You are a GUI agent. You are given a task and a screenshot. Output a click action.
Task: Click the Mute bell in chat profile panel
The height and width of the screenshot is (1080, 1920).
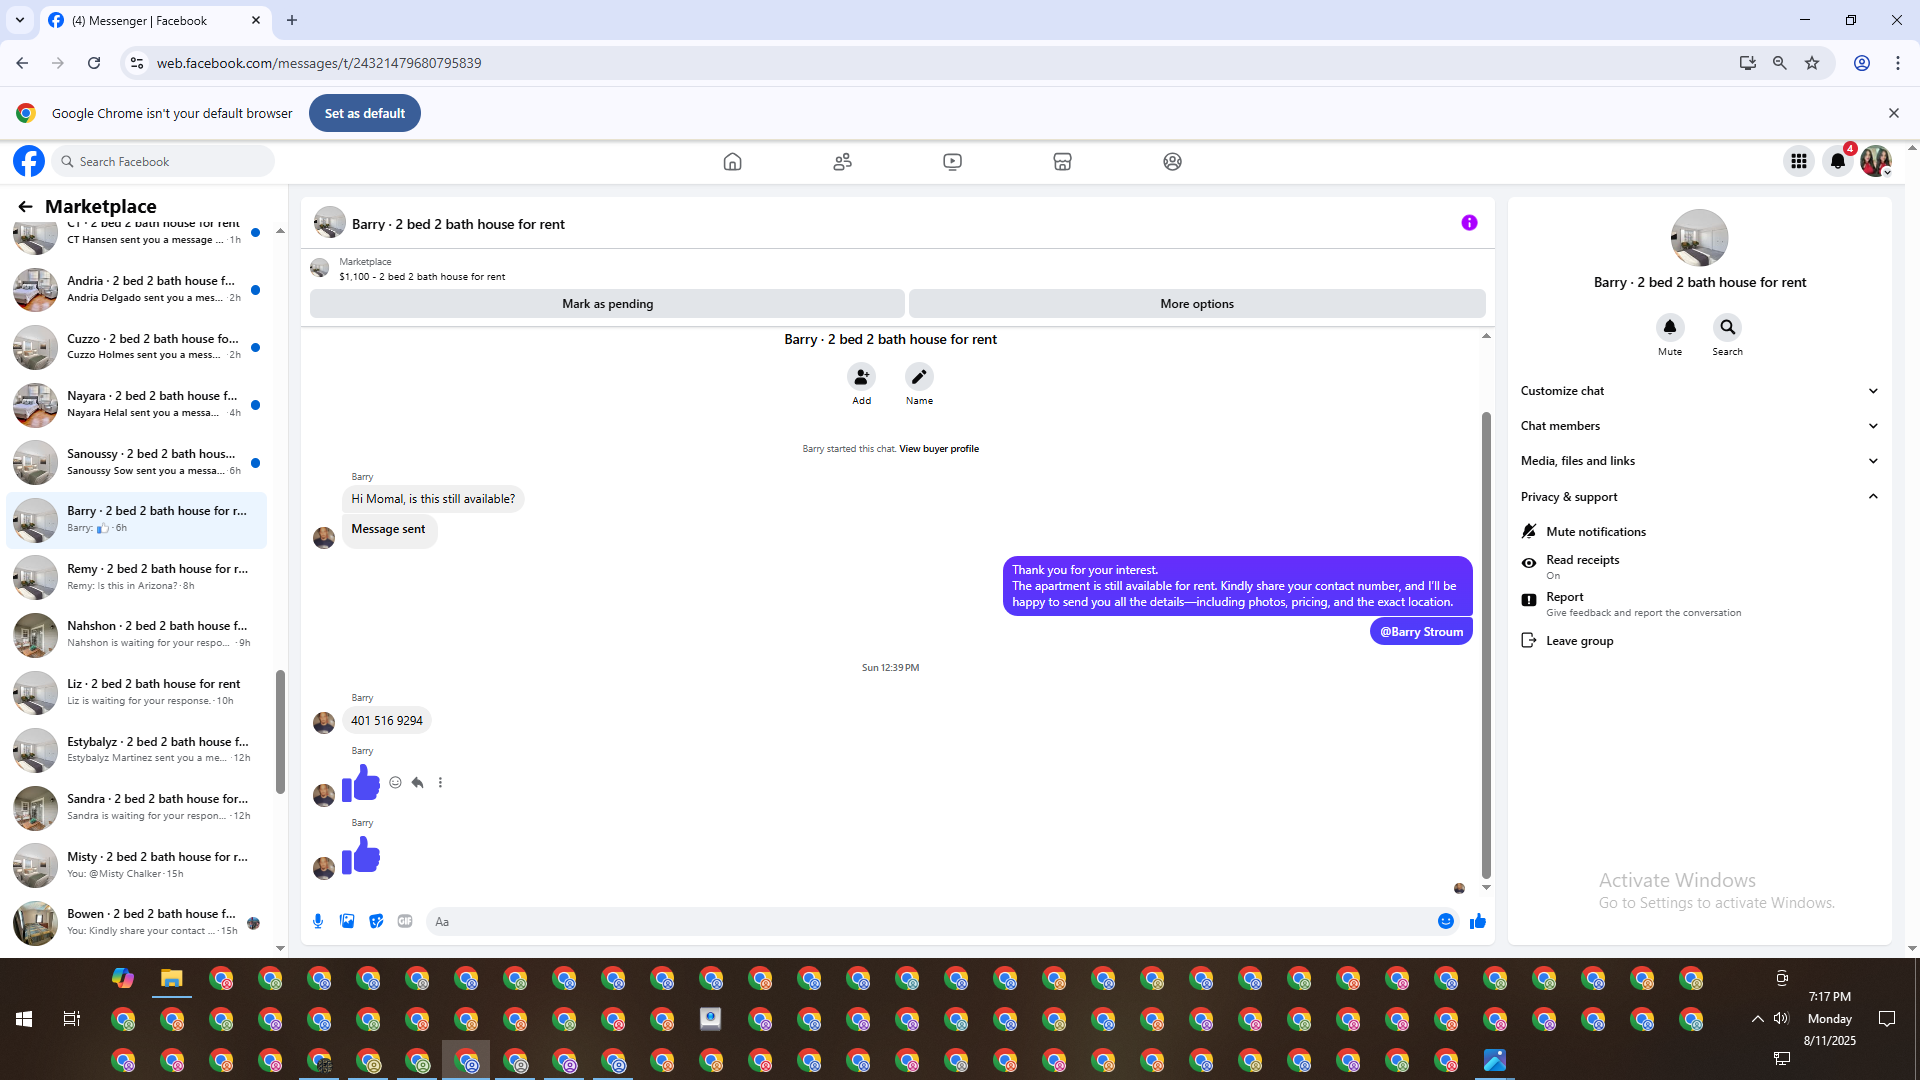1669,328
